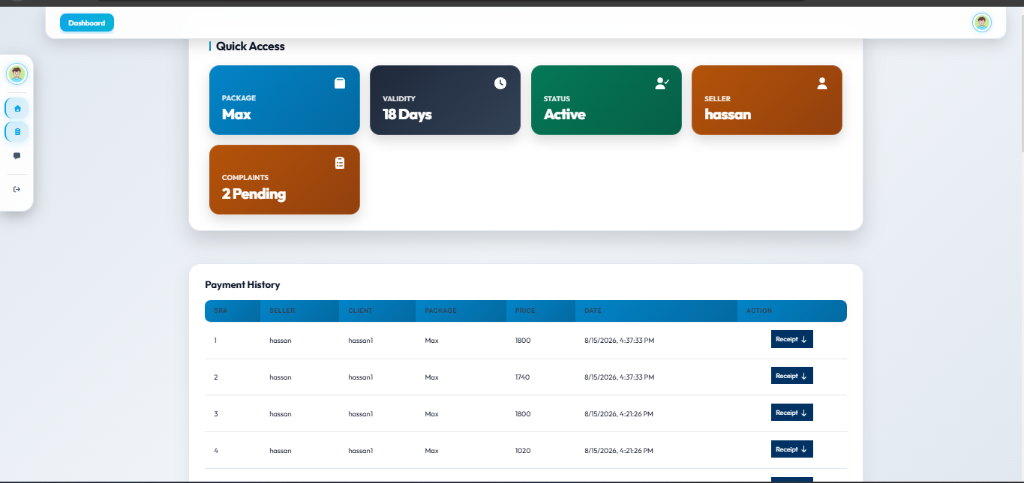Click the date 8/15/2026, 4:37:33 PM in row 1
The width and height of the screenshot is (1024, 483).
pos(619,341)
